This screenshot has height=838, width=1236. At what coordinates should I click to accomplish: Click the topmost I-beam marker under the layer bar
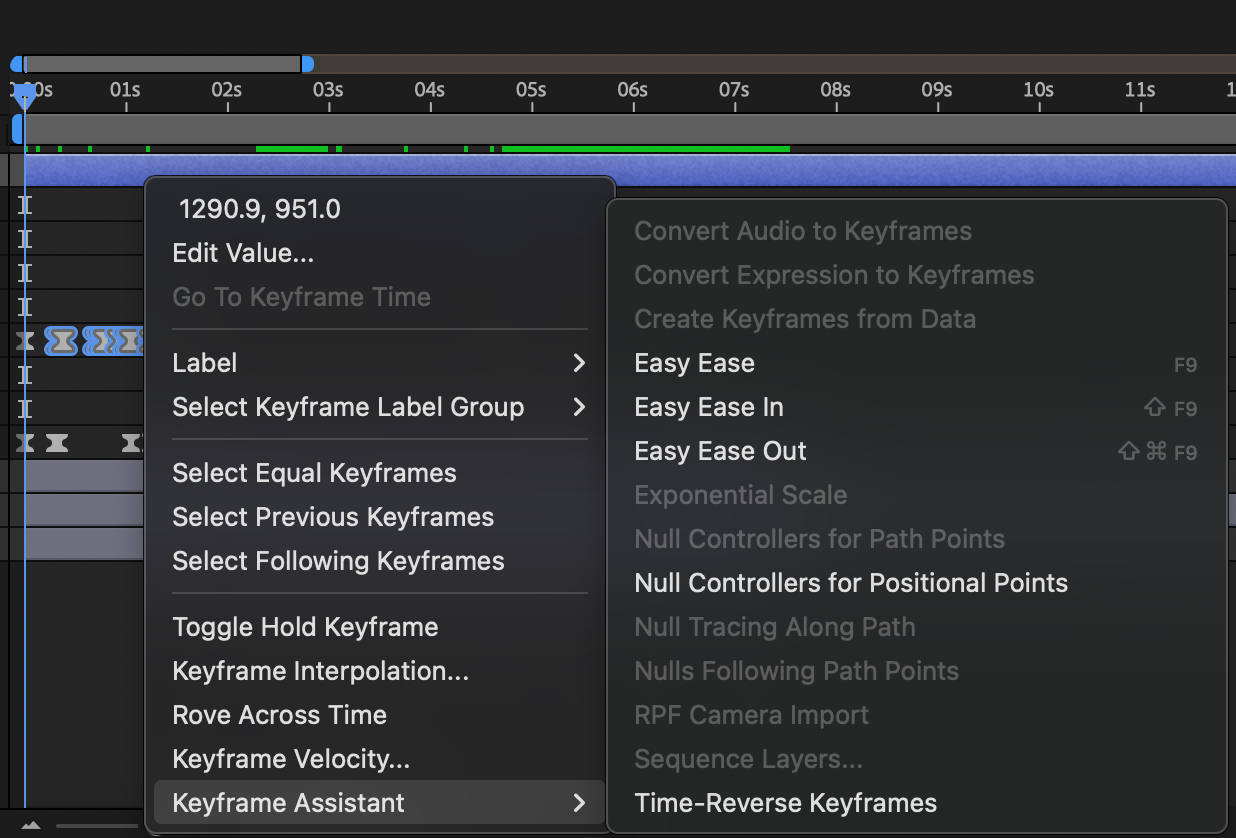[25, 206]
